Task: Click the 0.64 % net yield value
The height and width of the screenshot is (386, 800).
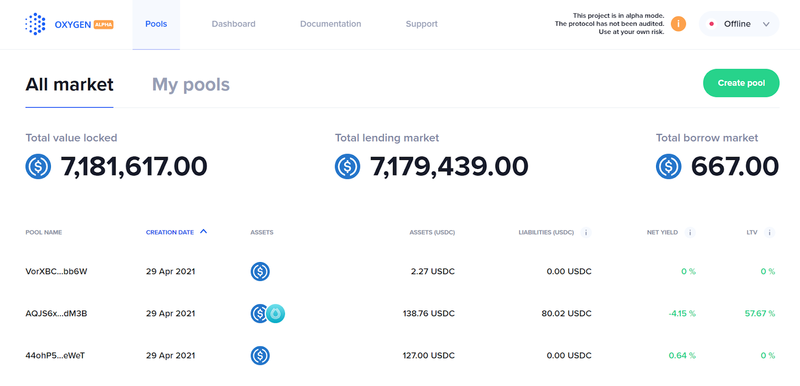Action: point(682,355)
